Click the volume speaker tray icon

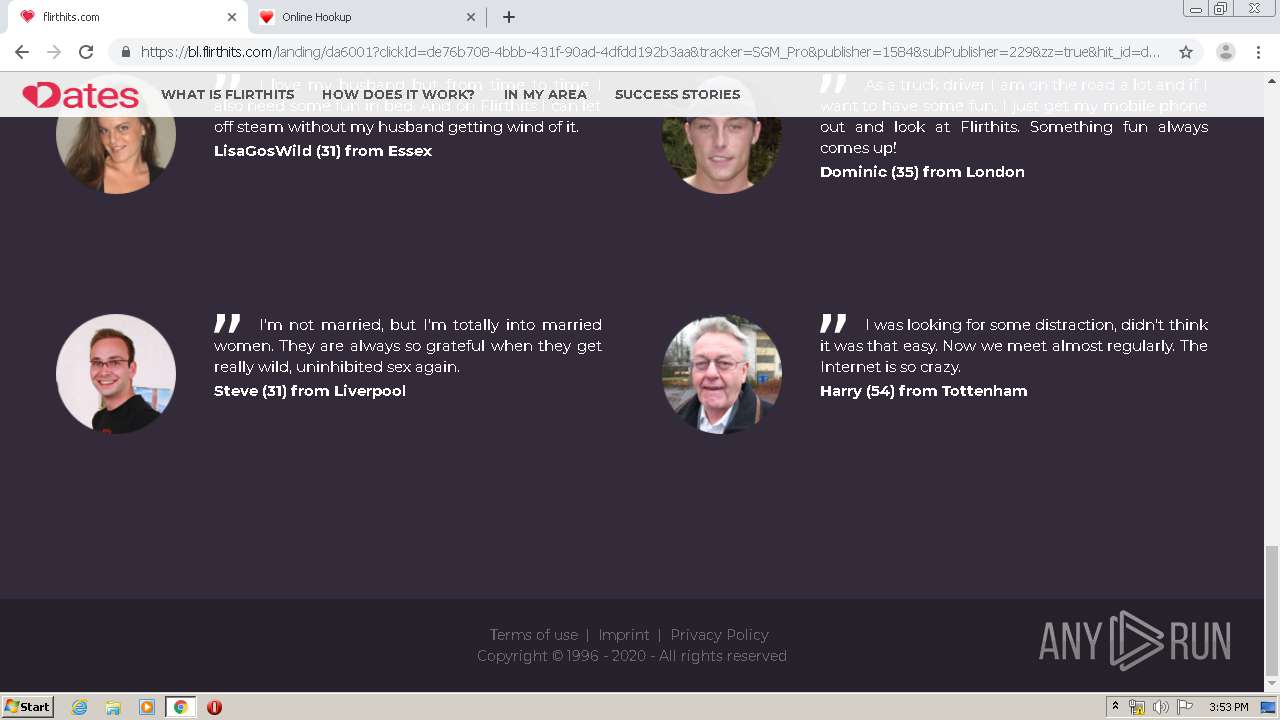click(1160, 707)
